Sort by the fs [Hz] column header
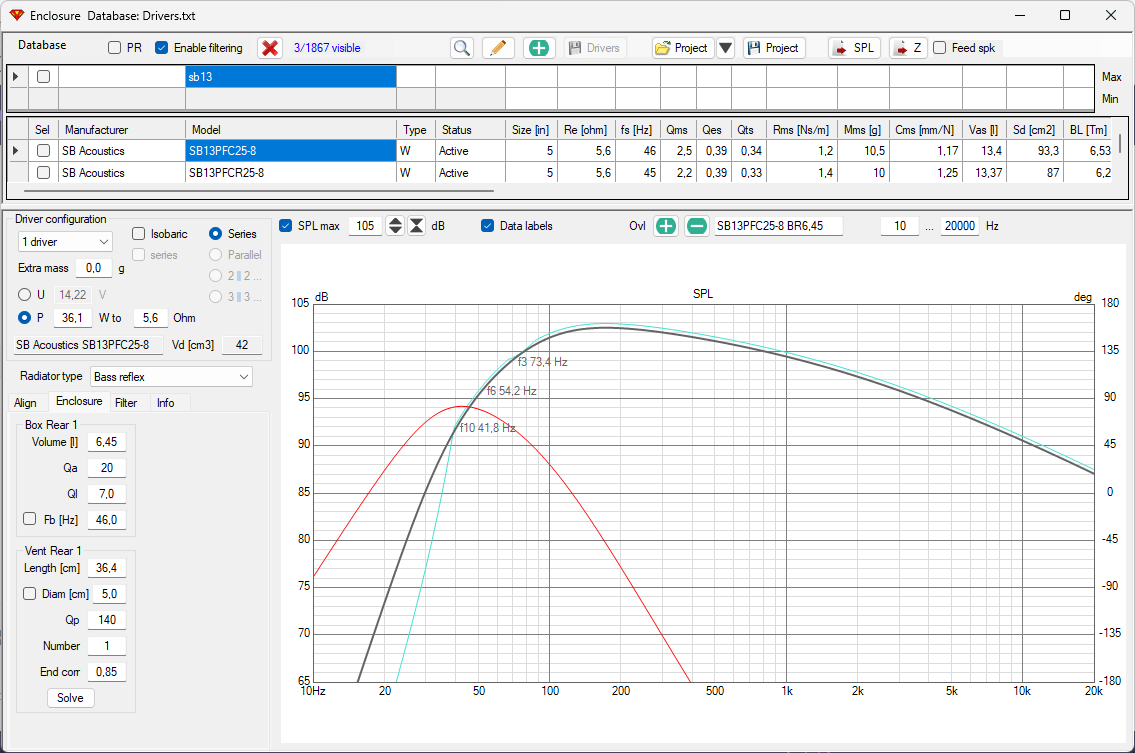 (638, 130)
